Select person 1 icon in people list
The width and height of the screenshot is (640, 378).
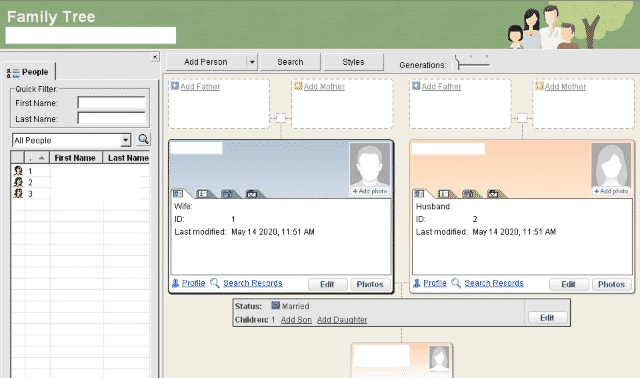pos(18,171)
